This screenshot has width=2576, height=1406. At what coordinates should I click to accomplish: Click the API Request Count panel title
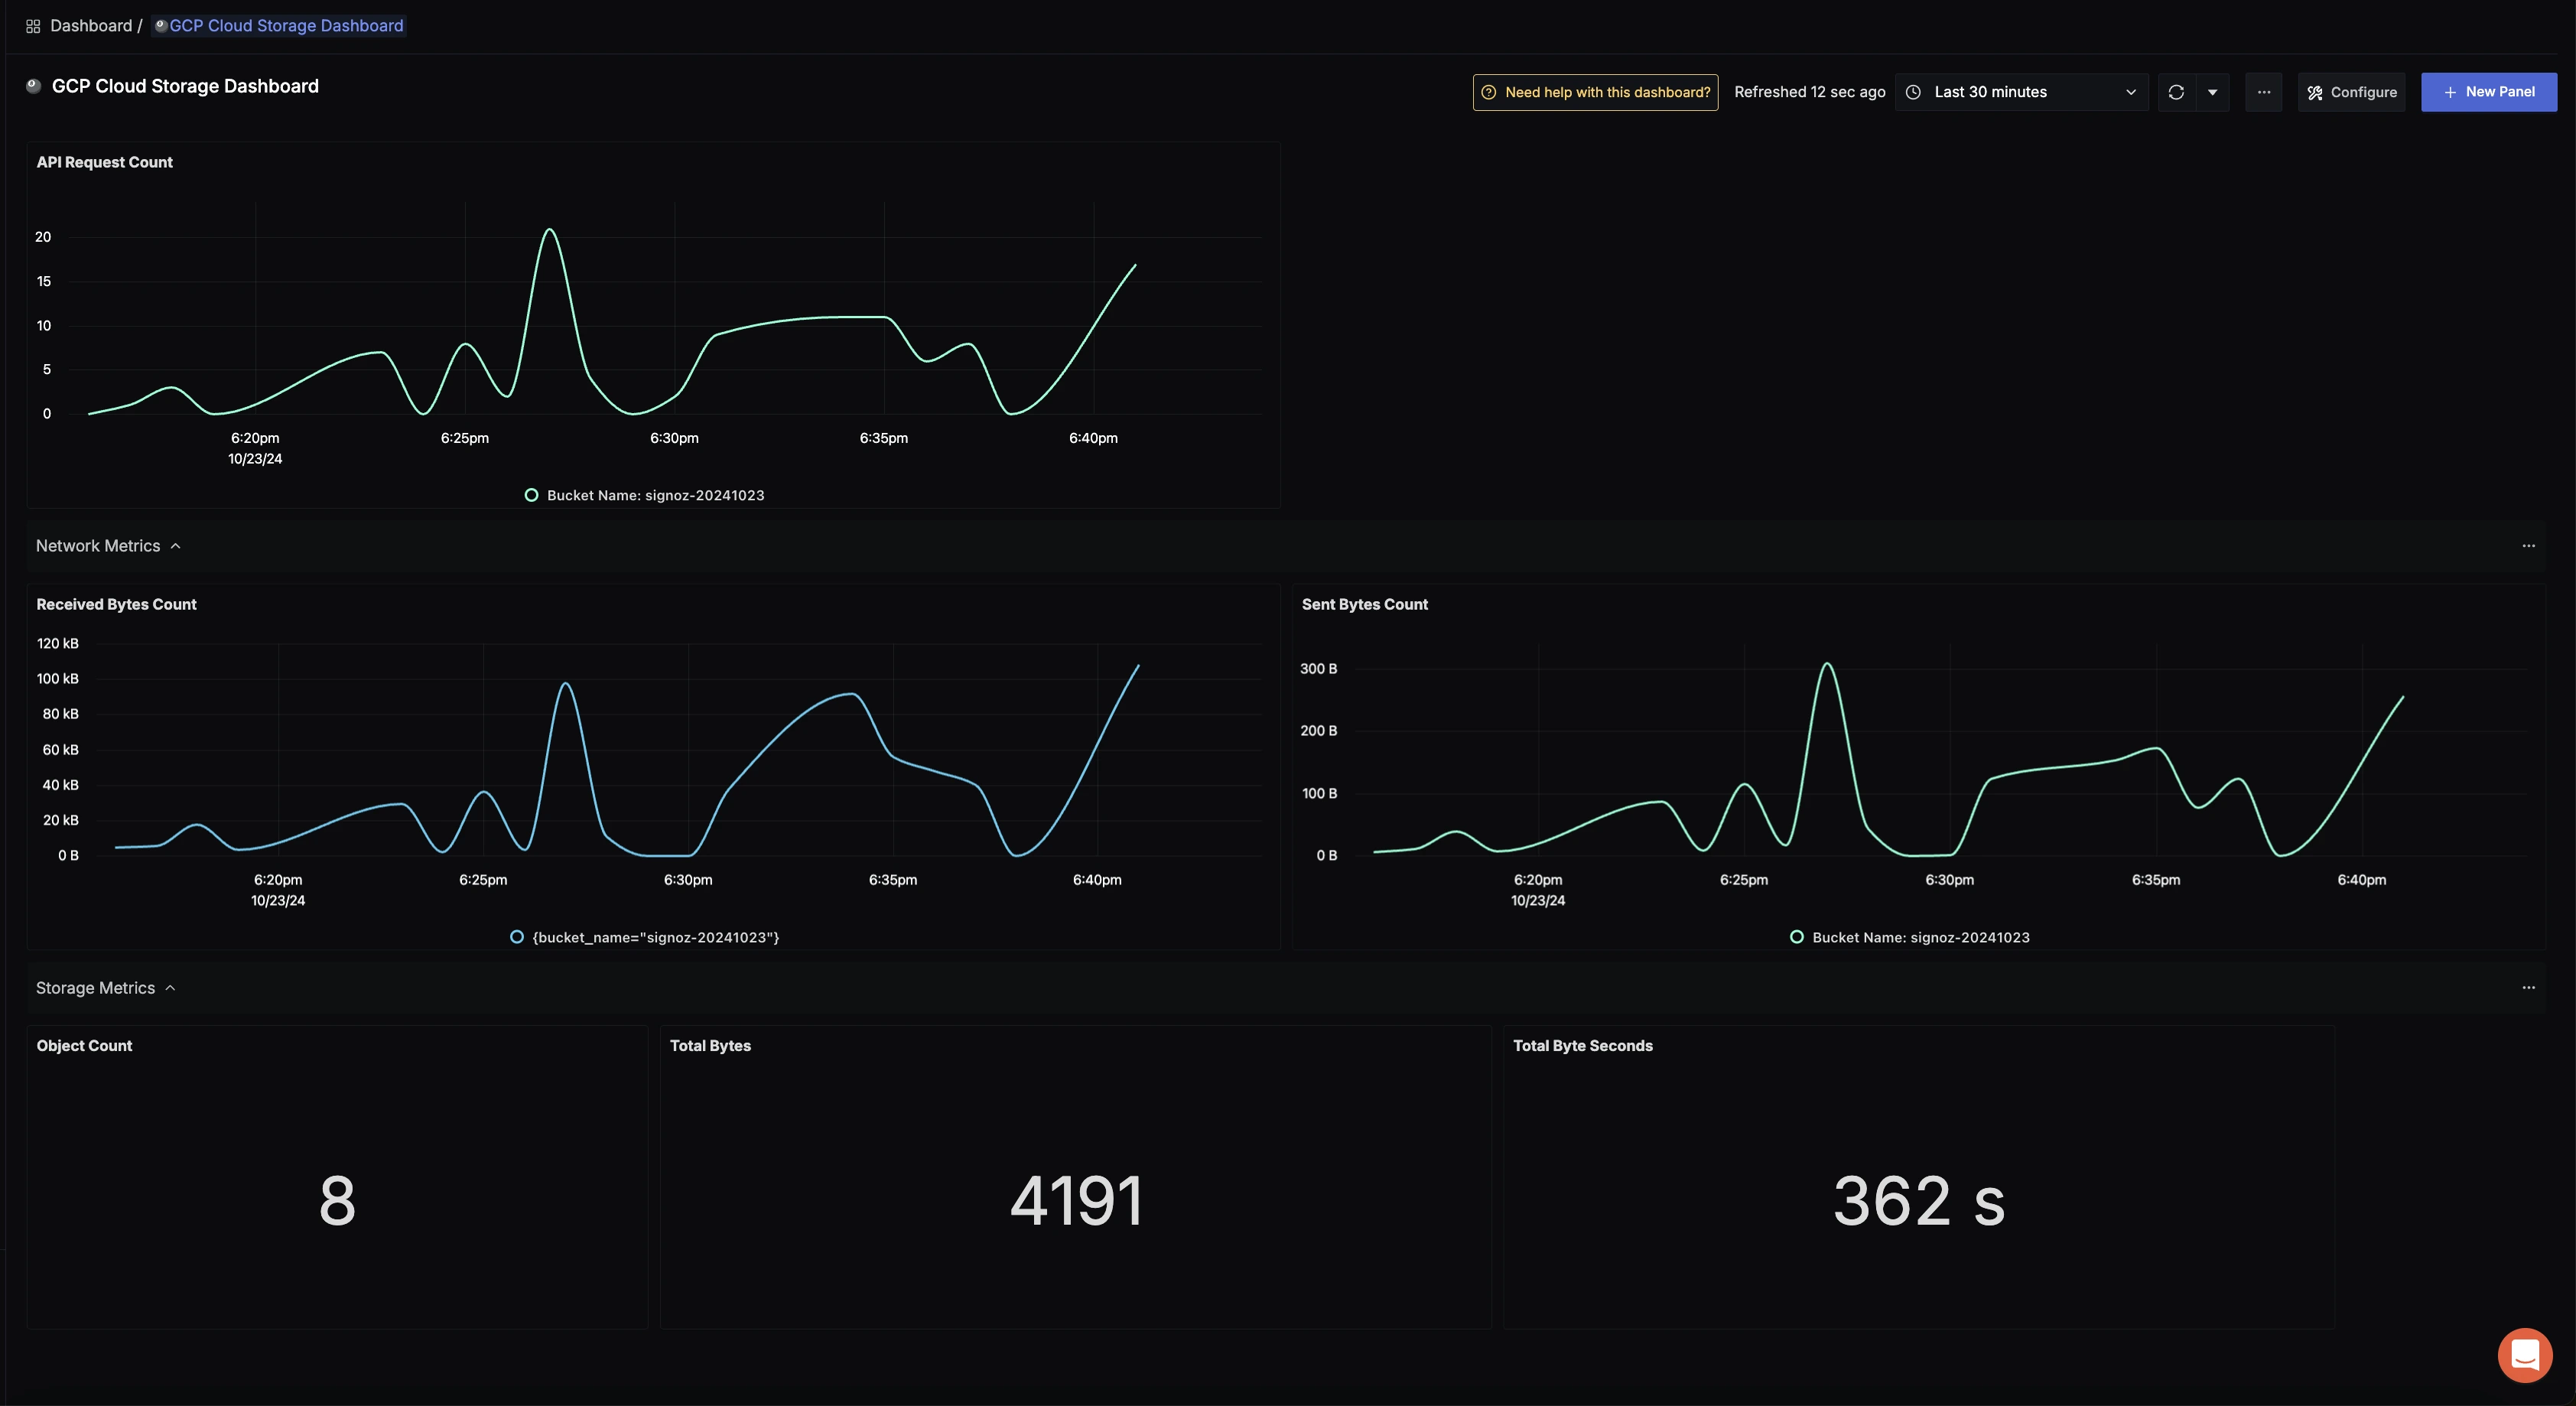tap(104, 162)
